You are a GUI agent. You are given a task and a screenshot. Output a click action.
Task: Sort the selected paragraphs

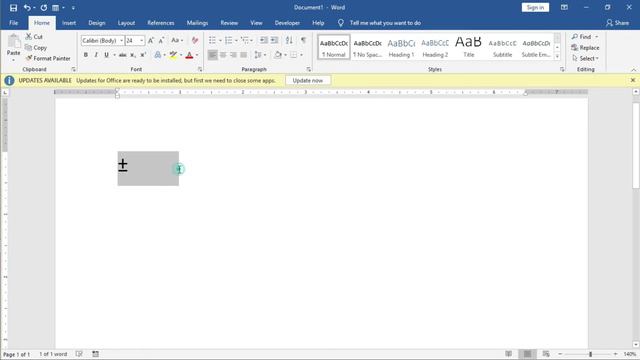pyautogui.click(x=289, y=40)
